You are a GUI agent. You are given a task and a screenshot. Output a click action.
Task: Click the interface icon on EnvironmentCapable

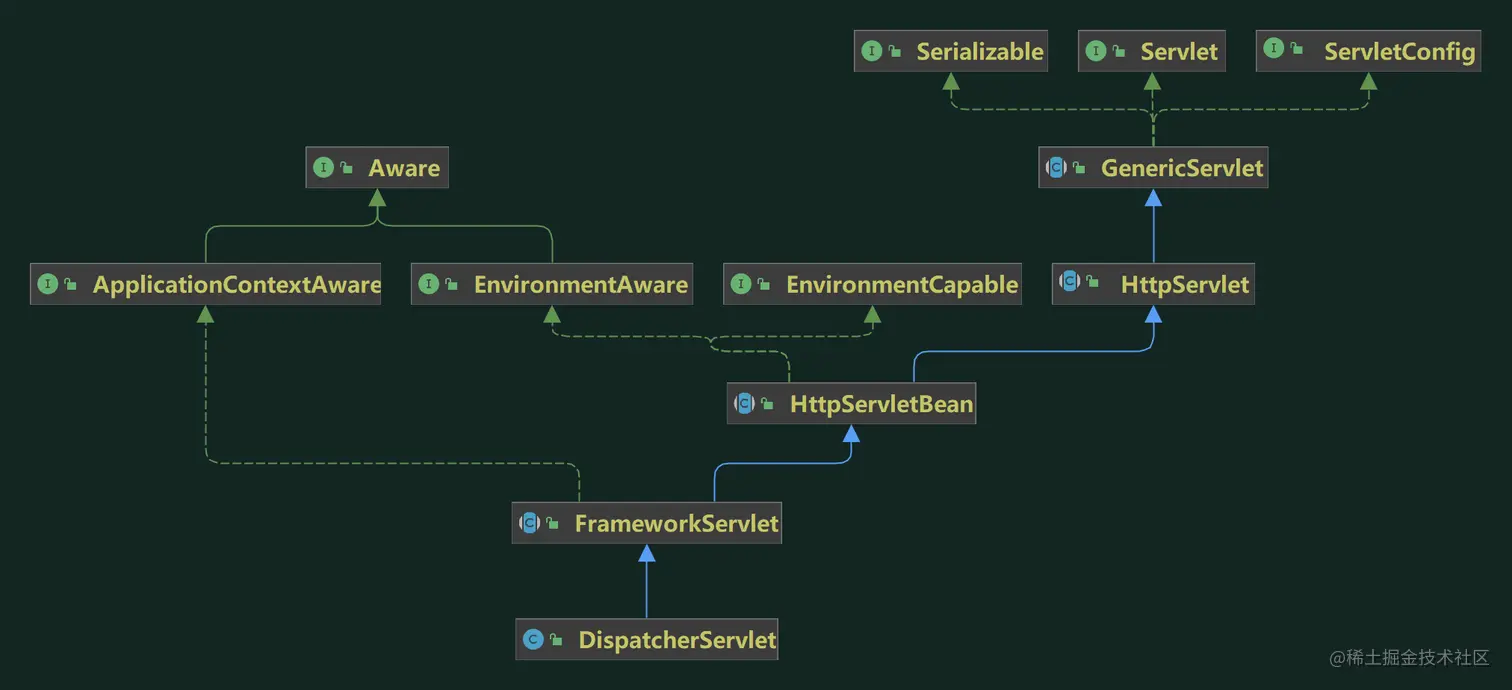click(x=740, y=284)
